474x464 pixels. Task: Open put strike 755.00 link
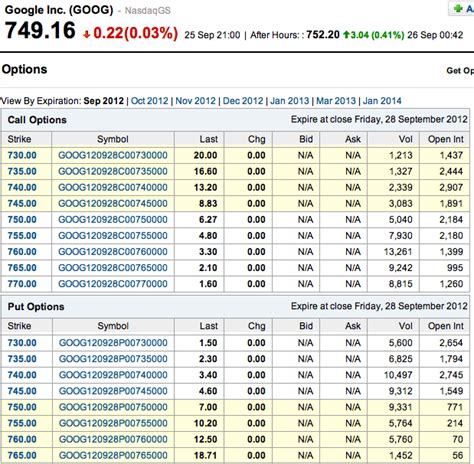click(x=22, y=423)
